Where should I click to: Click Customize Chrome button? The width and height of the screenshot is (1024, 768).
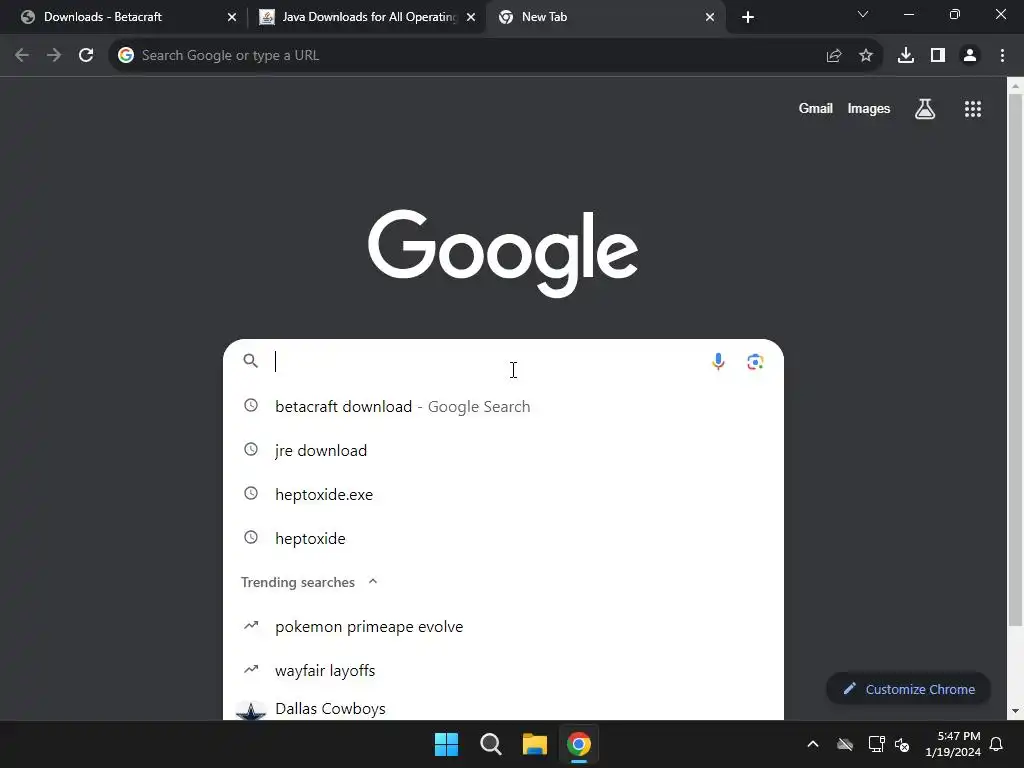(x=908, y=689)
